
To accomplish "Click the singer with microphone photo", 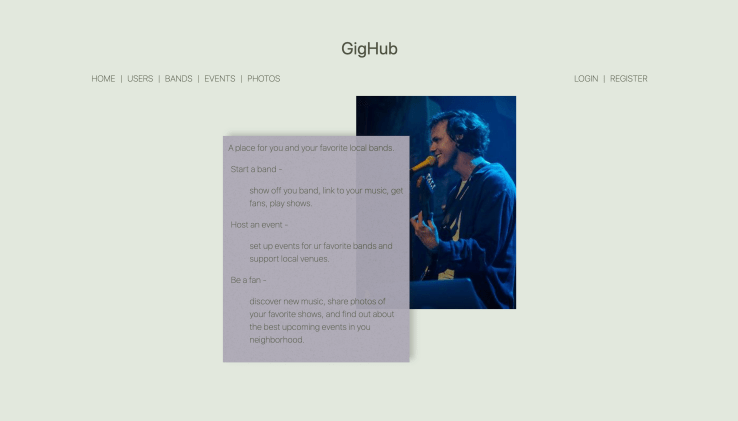I will [x=463, y=202].
